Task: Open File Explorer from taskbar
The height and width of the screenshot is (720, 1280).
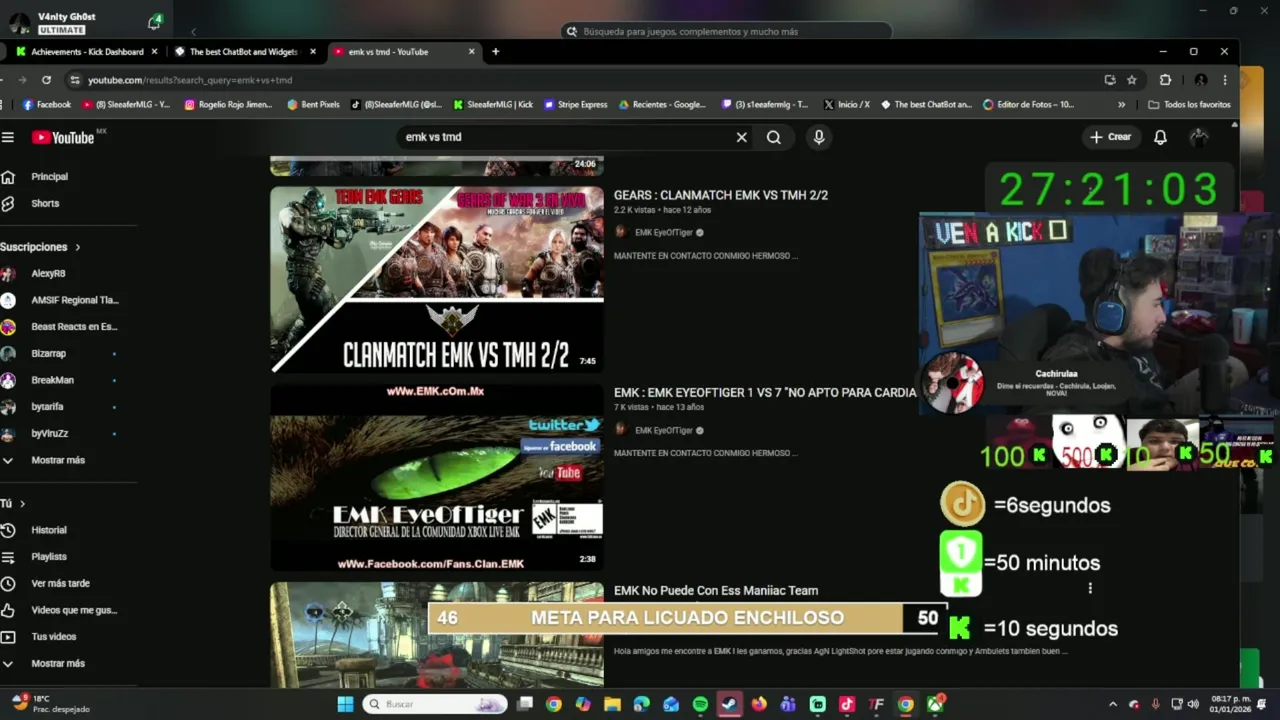Action: click(x=612, y=704)
